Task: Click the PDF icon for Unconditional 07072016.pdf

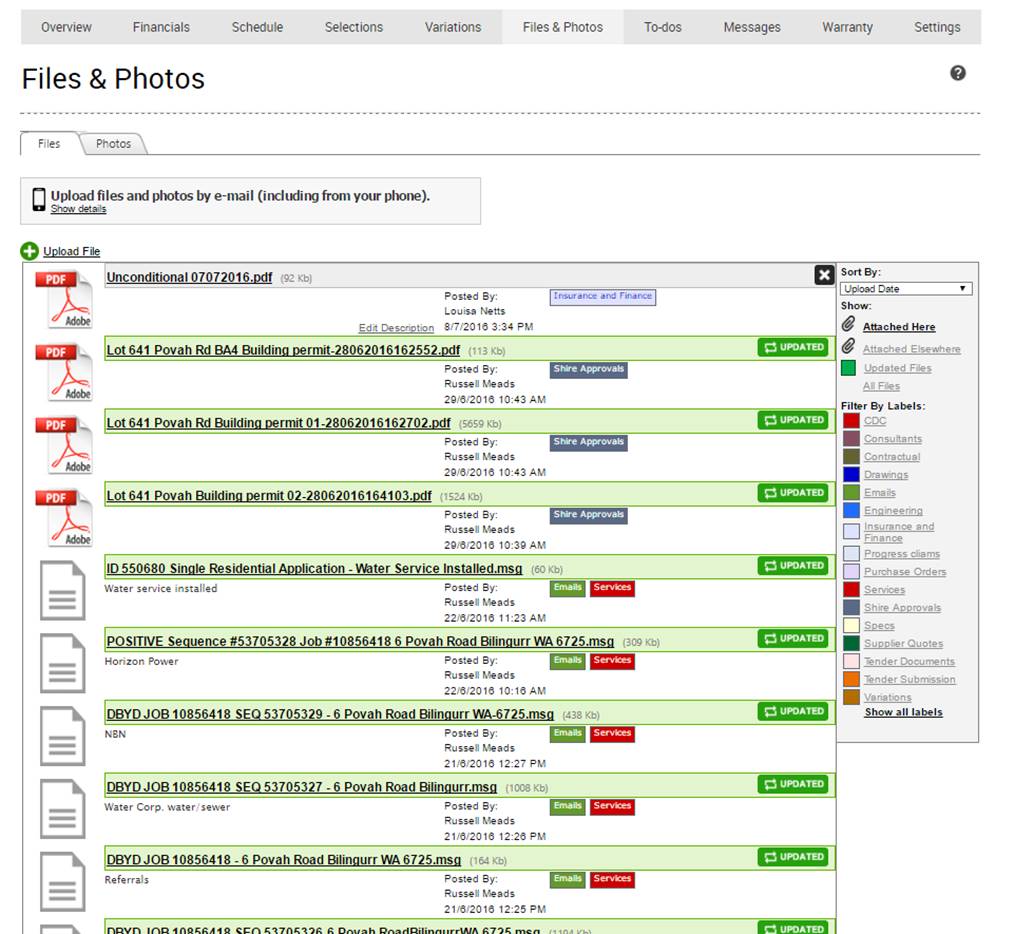Action: (x=64, y=299)
